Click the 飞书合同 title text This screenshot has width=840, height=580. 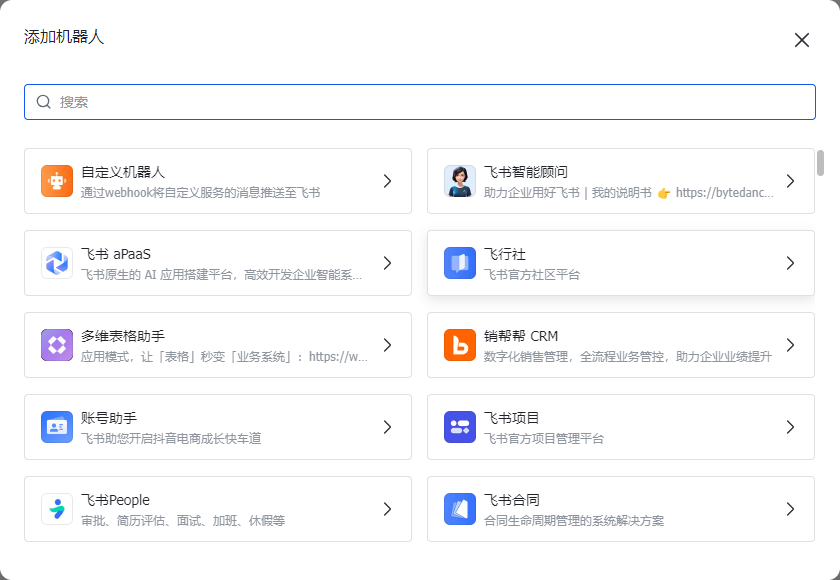[x=511, y=500]
